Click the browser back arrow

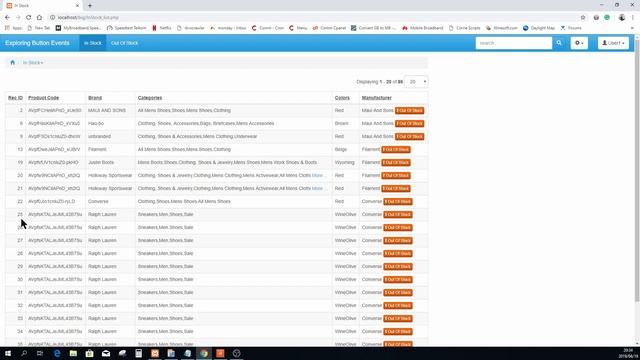click(7, 18)
